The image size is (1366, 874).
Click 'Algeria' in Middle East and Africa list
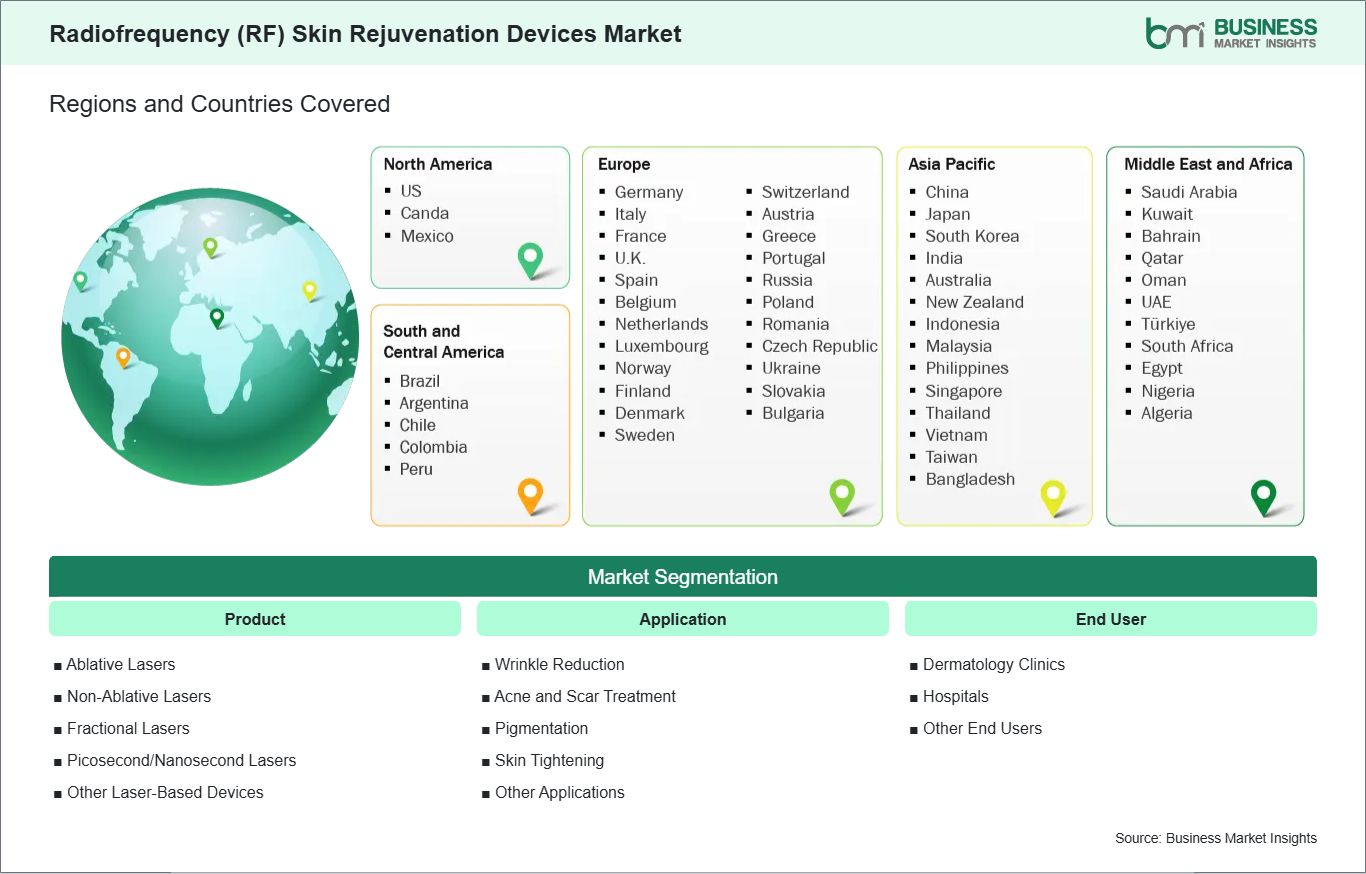[x=1167, y=413]
